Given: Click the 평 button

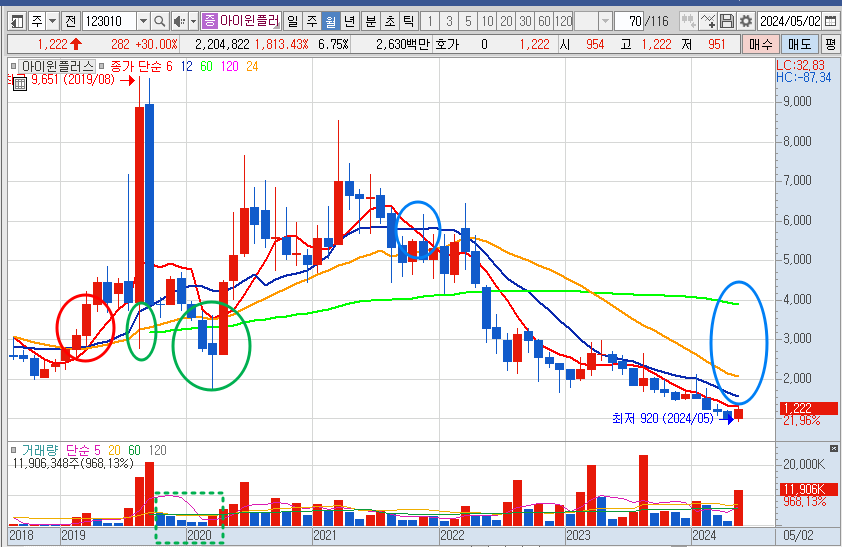Looking at the screenshot, I should coord(831,45).
